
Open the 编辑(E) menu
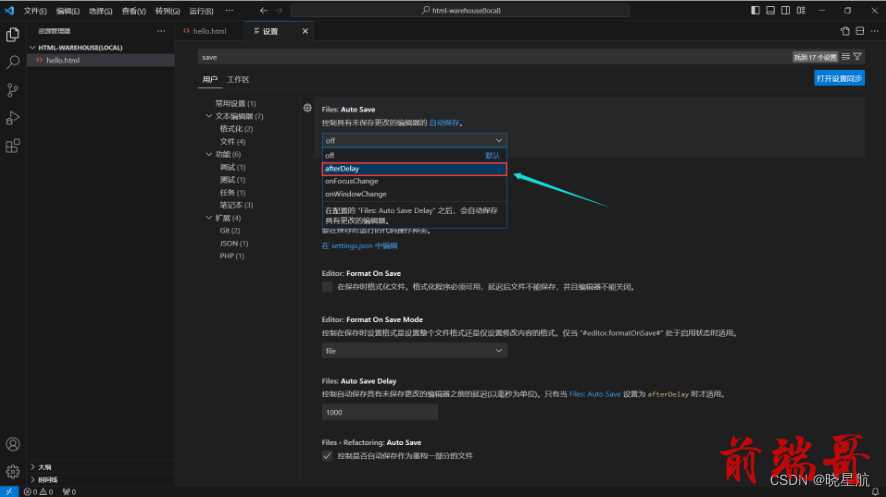pyautogui.click(x=68, y=11)
